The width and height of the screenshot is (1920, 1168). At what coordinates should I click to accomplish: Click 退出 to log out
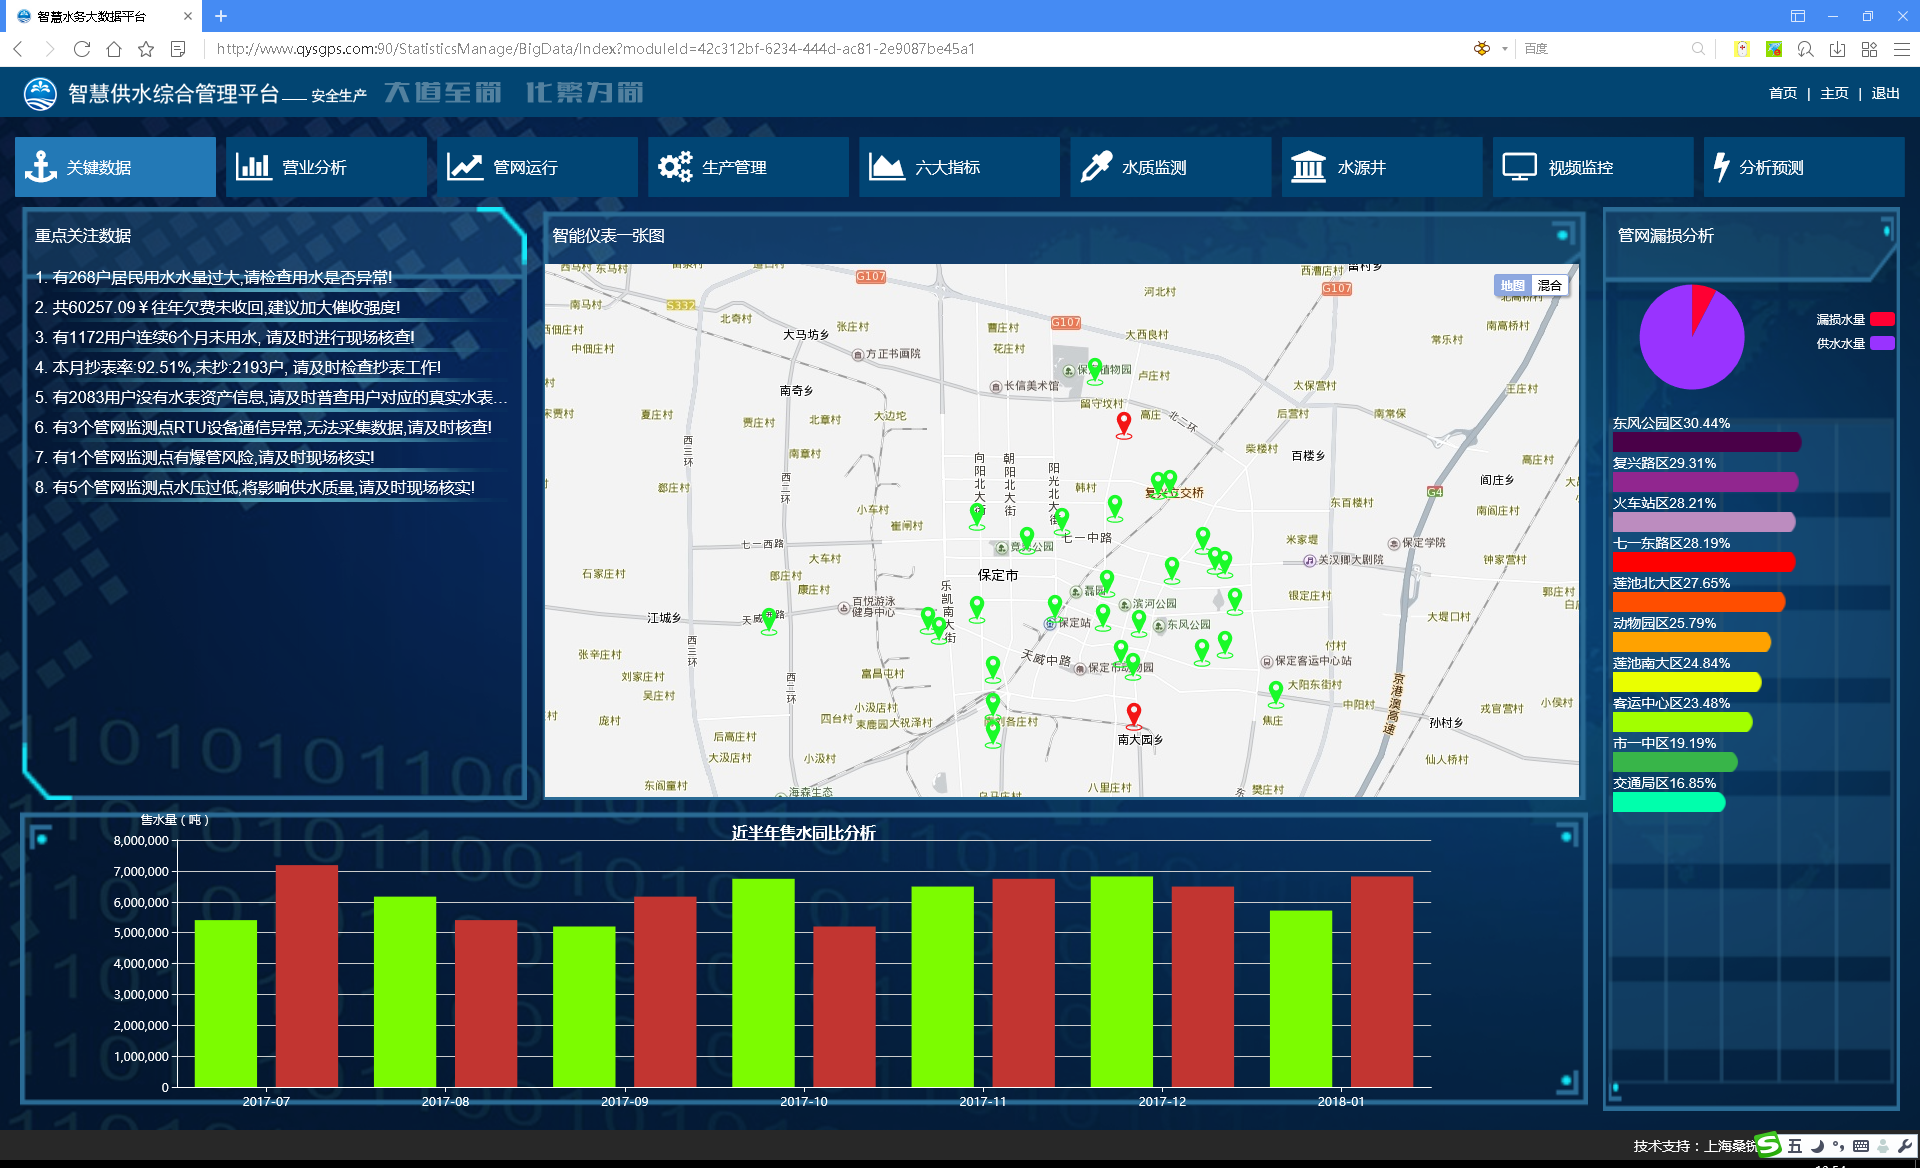coord(1885,93)
